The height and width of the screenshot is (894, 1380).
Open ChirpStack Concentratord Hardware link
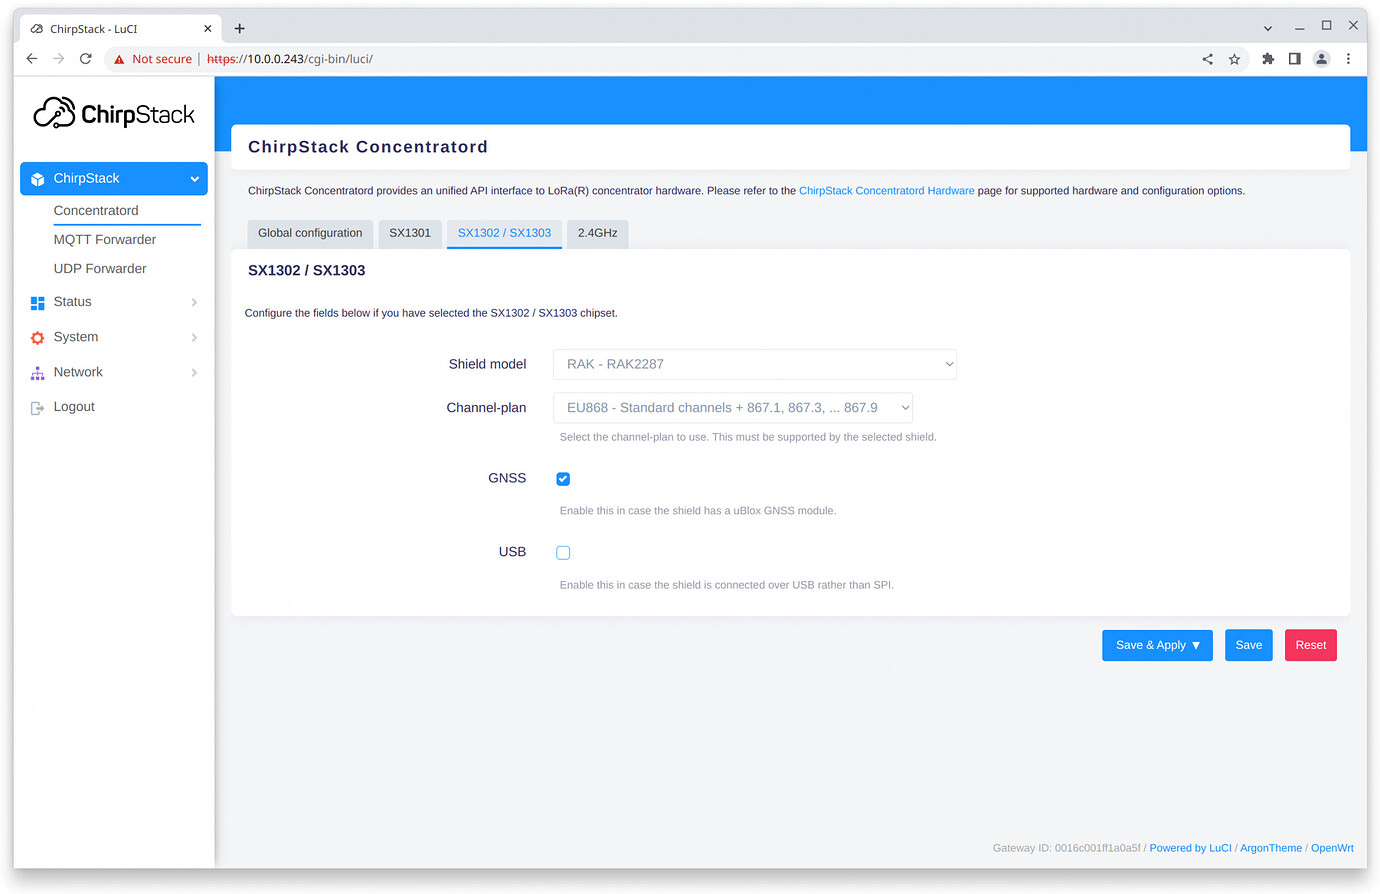click(x=886, y=191)
